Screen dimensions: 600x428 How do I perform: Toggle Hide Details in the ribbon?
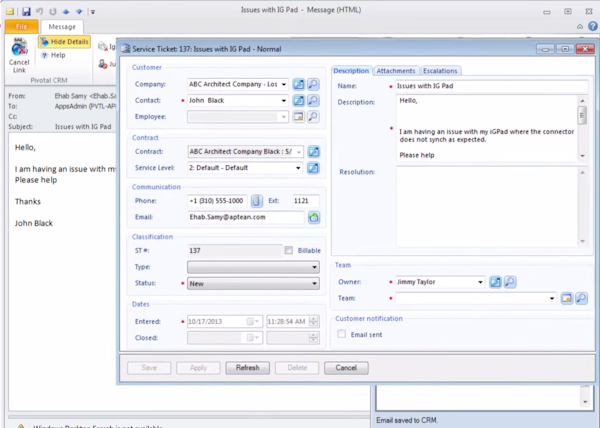click(x=65, y=42)
